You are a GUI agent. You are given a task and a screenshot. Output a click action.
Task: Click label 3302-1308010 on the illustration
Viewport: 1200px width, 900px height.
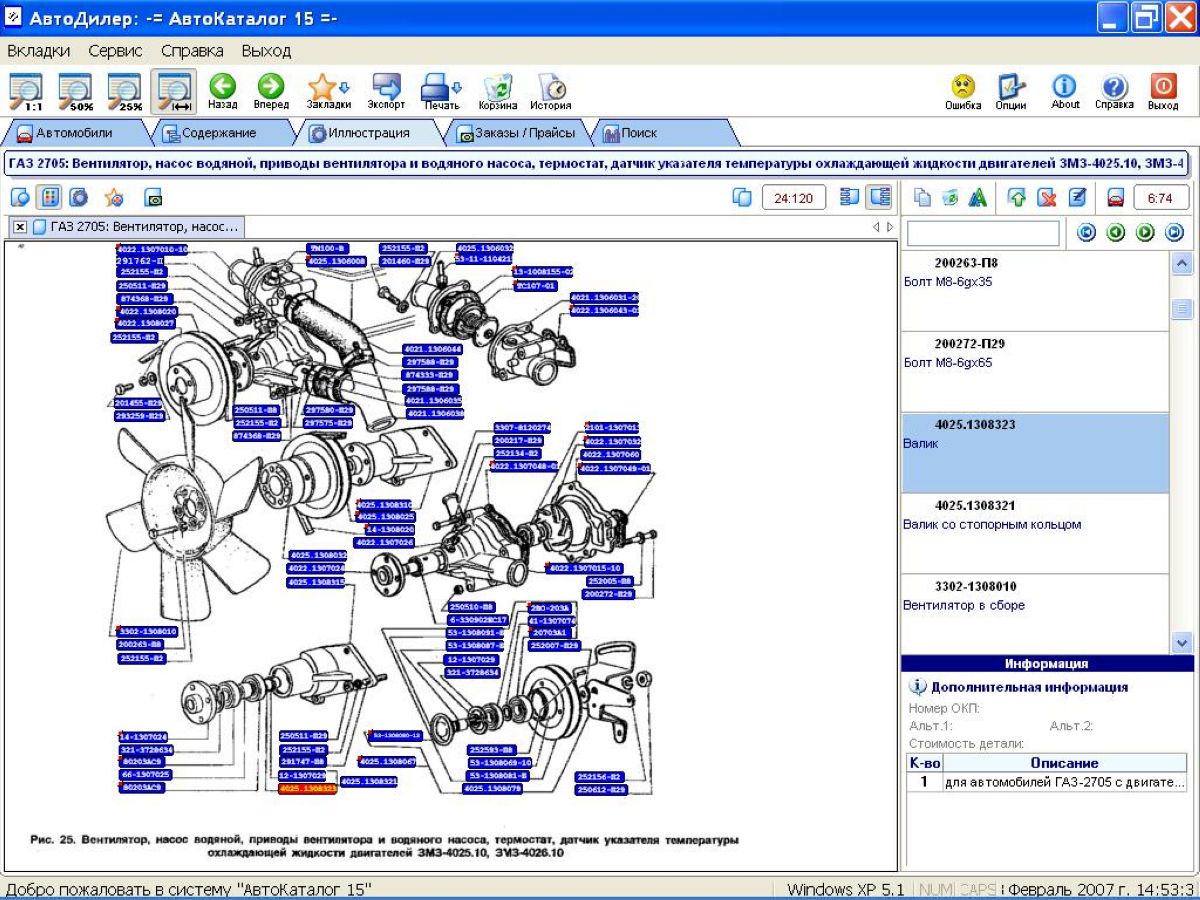pyautogui.click(x=147, y=632)
